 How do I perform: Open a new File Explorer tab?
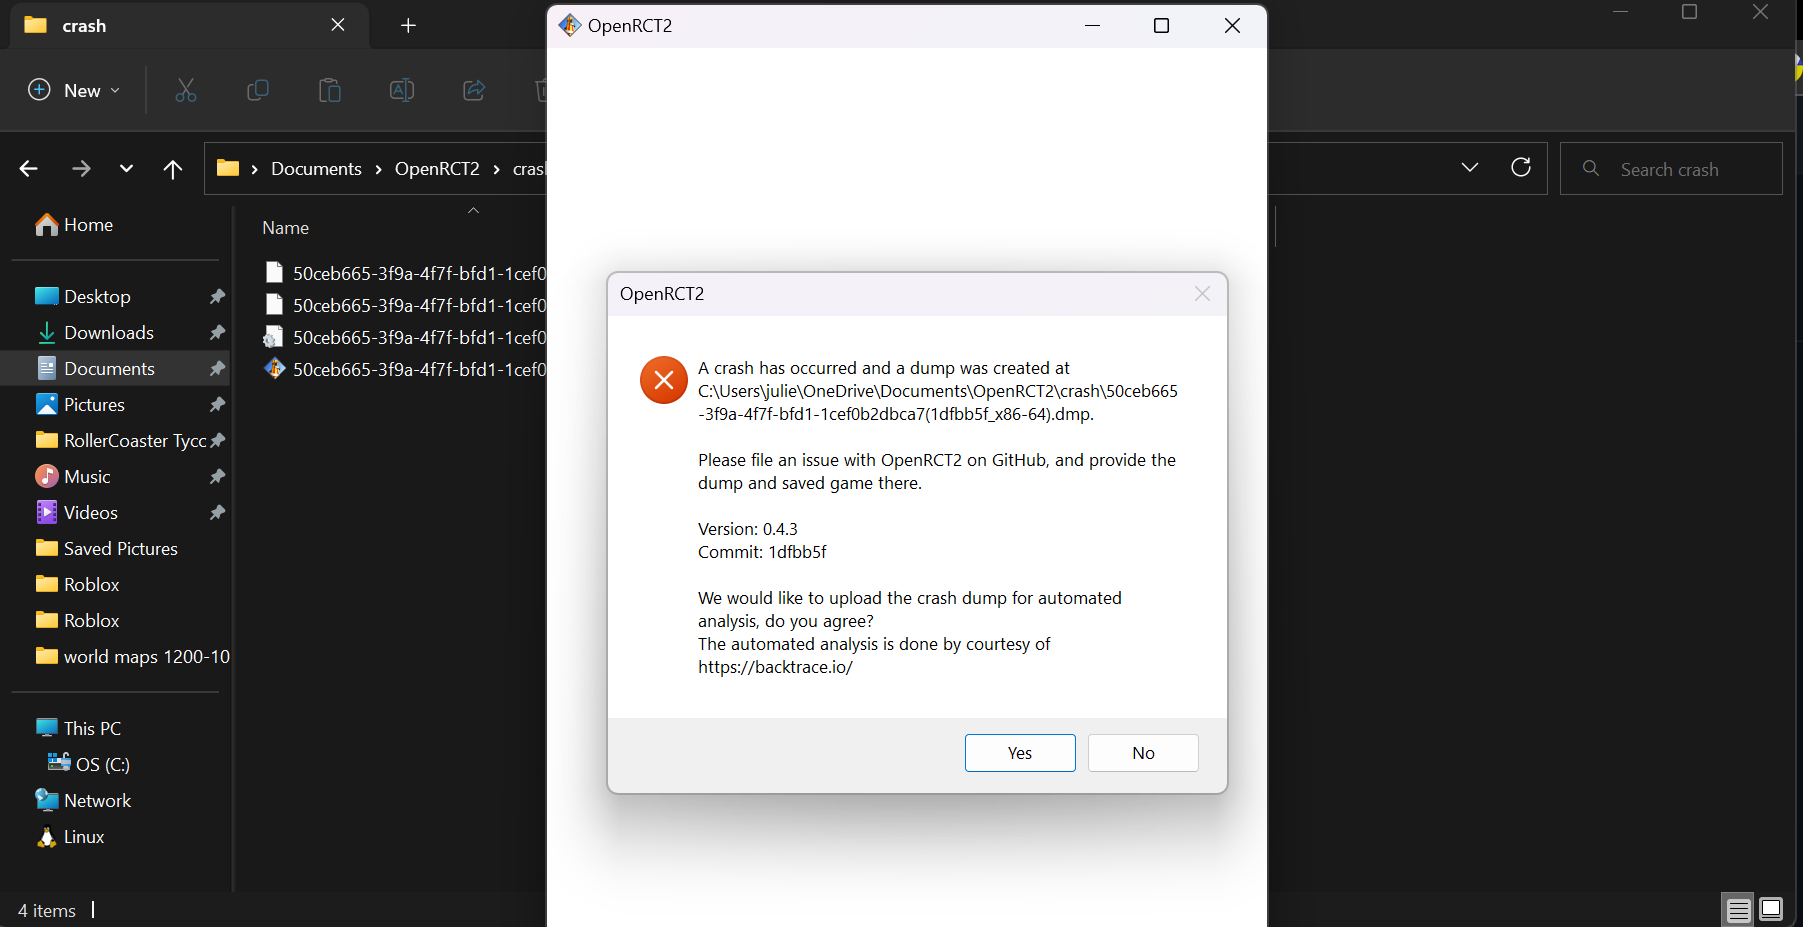pos(408,25)
